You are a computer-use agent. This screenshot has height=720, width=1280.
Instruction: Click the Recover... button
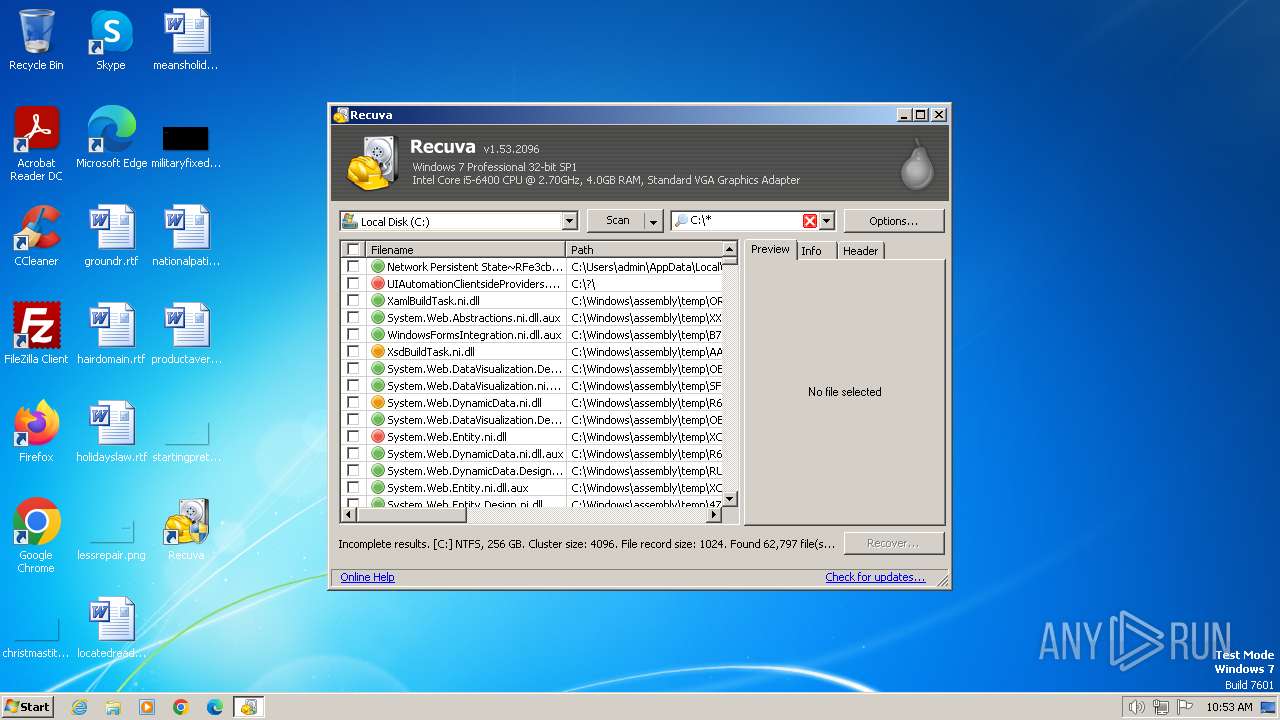pos(894,543)
